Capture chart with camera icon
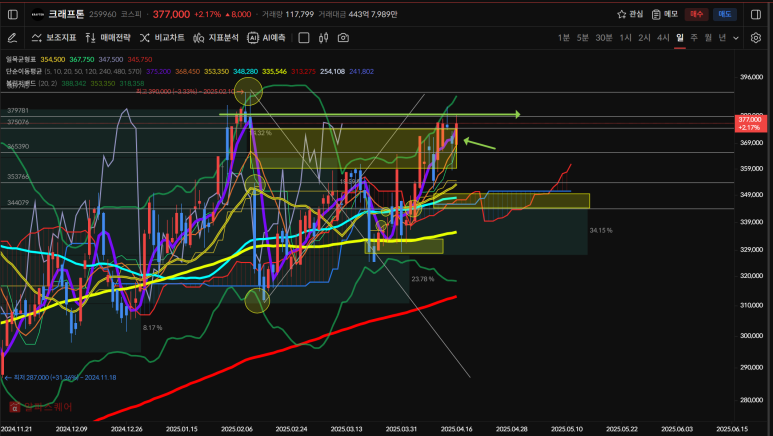 coord(343,37)
